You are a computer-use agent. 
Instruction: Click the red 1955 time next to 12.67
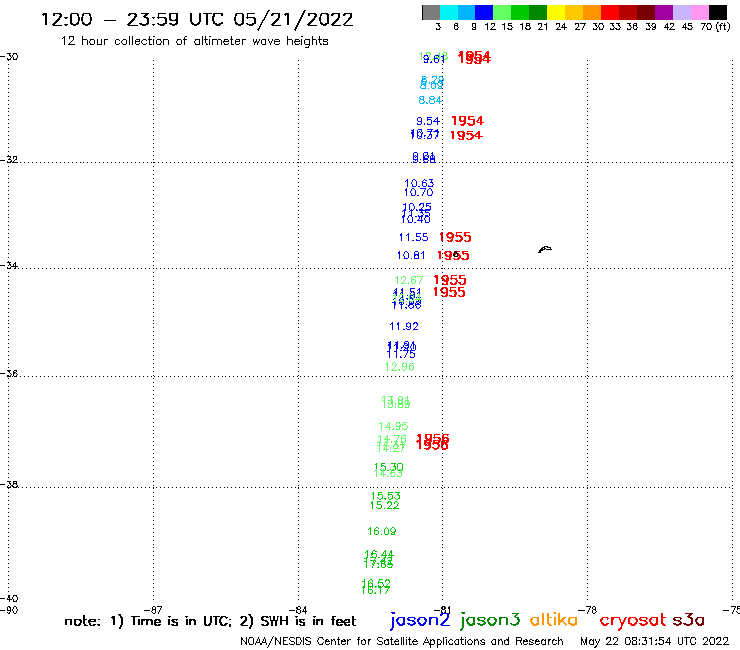coord(450,280)
